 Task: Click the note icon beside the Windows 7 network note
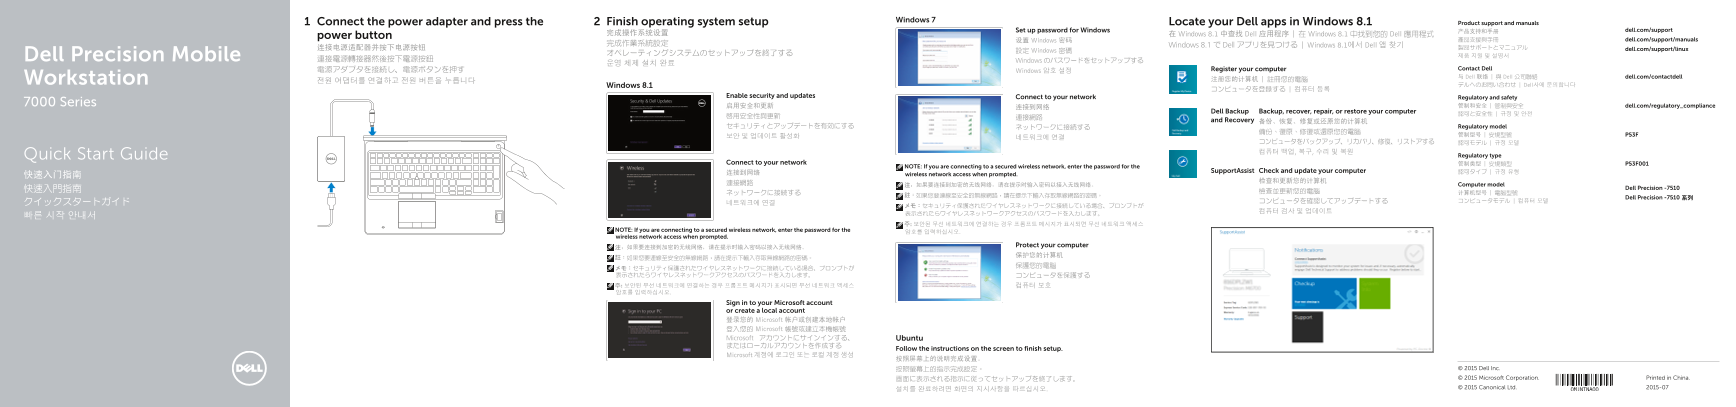[899, 168]
